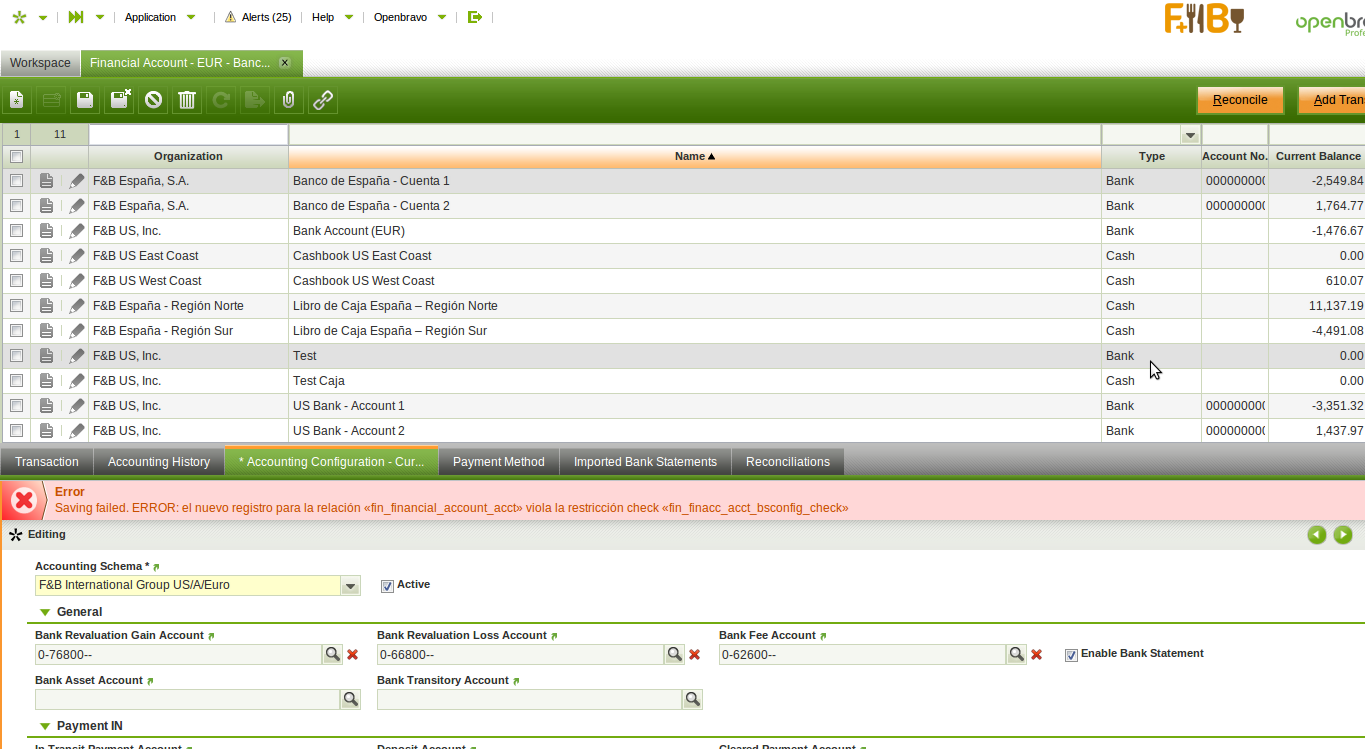Switch to the Payment Method tab
Screen dimensions: 1365x749
[499, 462]
